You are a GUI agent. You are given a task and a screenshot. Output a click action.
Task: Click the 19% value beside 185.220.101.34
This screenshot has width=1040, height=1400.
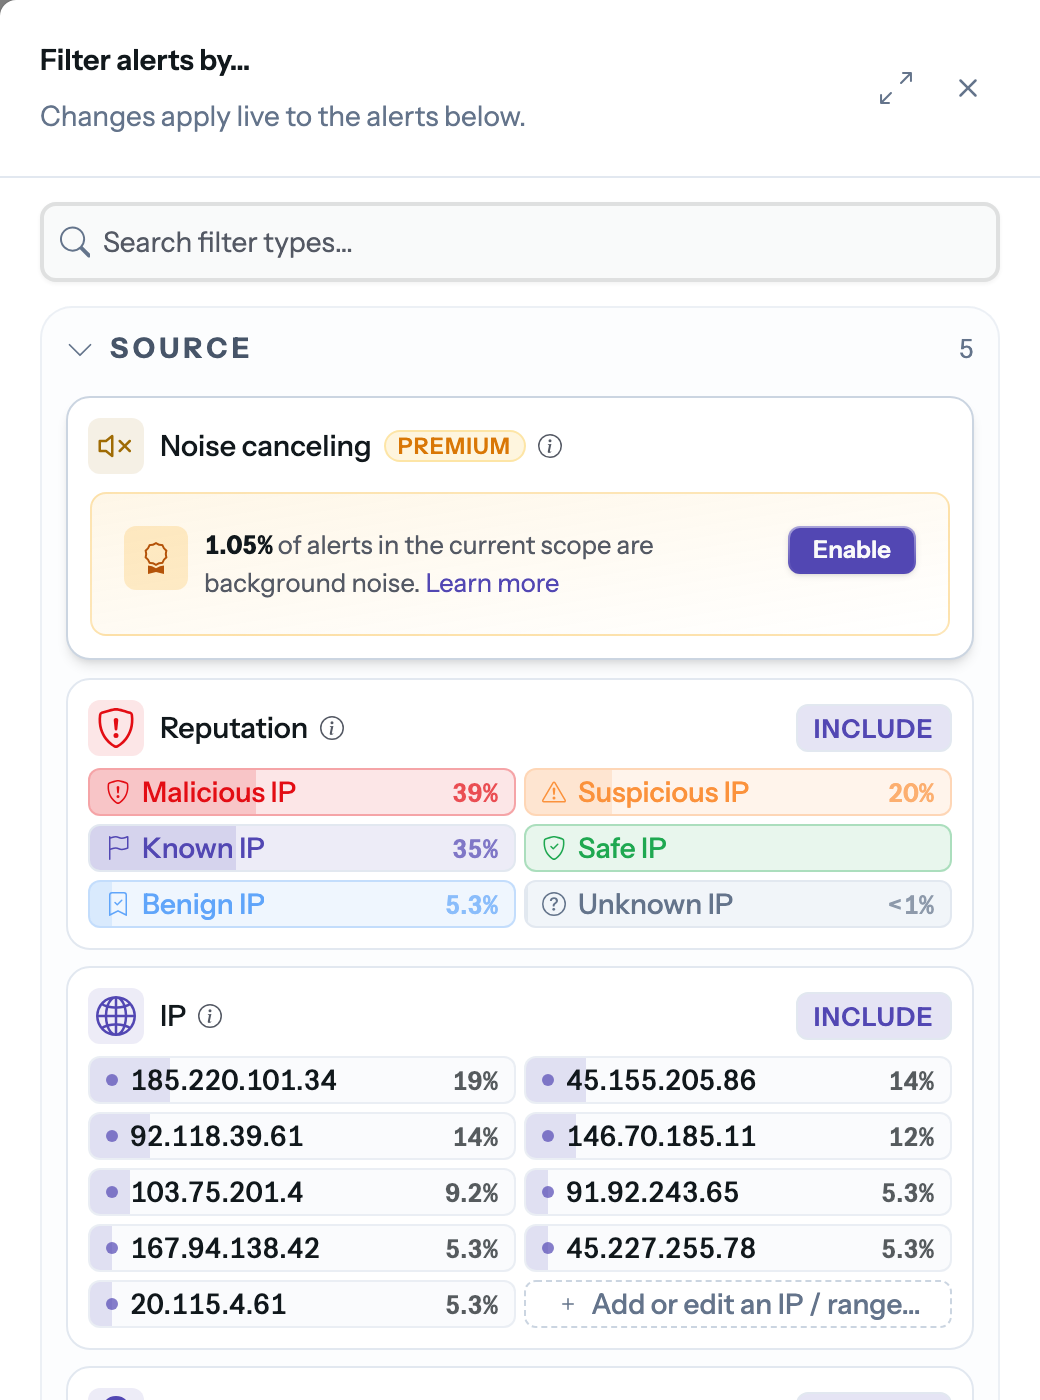click(476, 1081)
